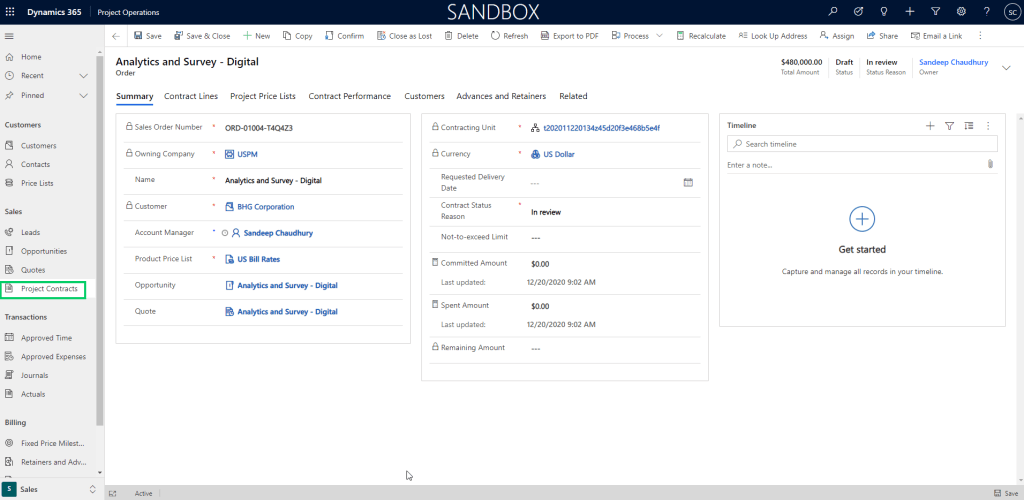Click the attachment paperclip in the note field

pyautogui.click(x=990, y=164)
